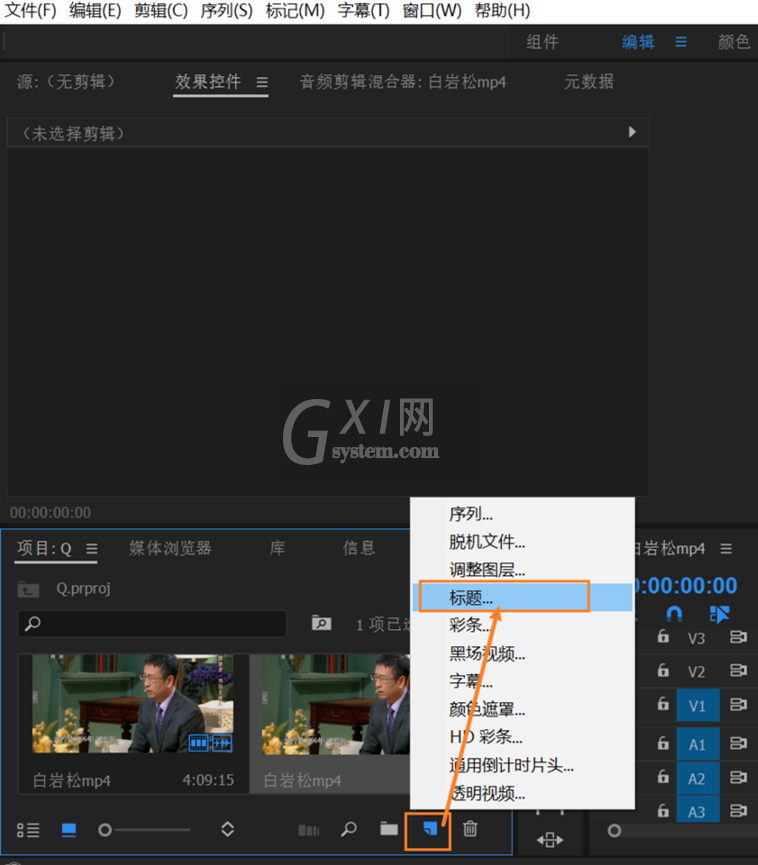Screen dimensions: 758x865
Task: Click the V2 track target label
Action: tap(697, 671)
